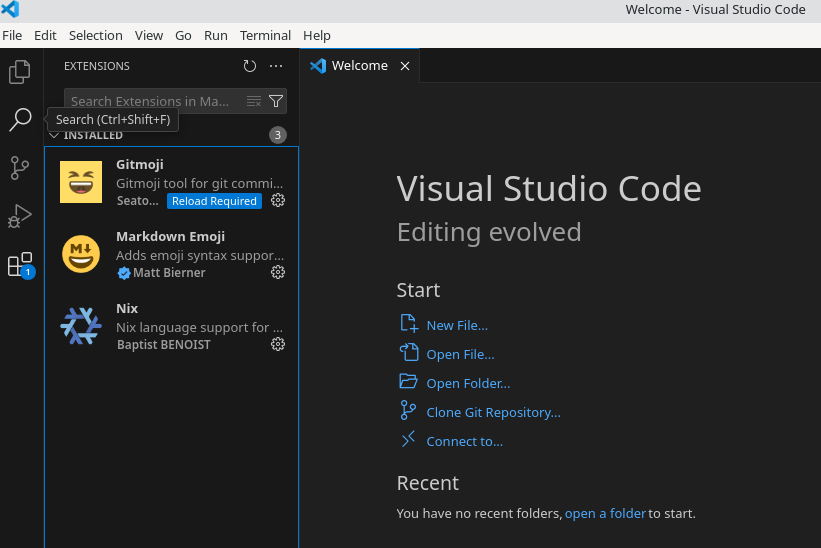Click the New File page-plus icon

coord(408,323)
